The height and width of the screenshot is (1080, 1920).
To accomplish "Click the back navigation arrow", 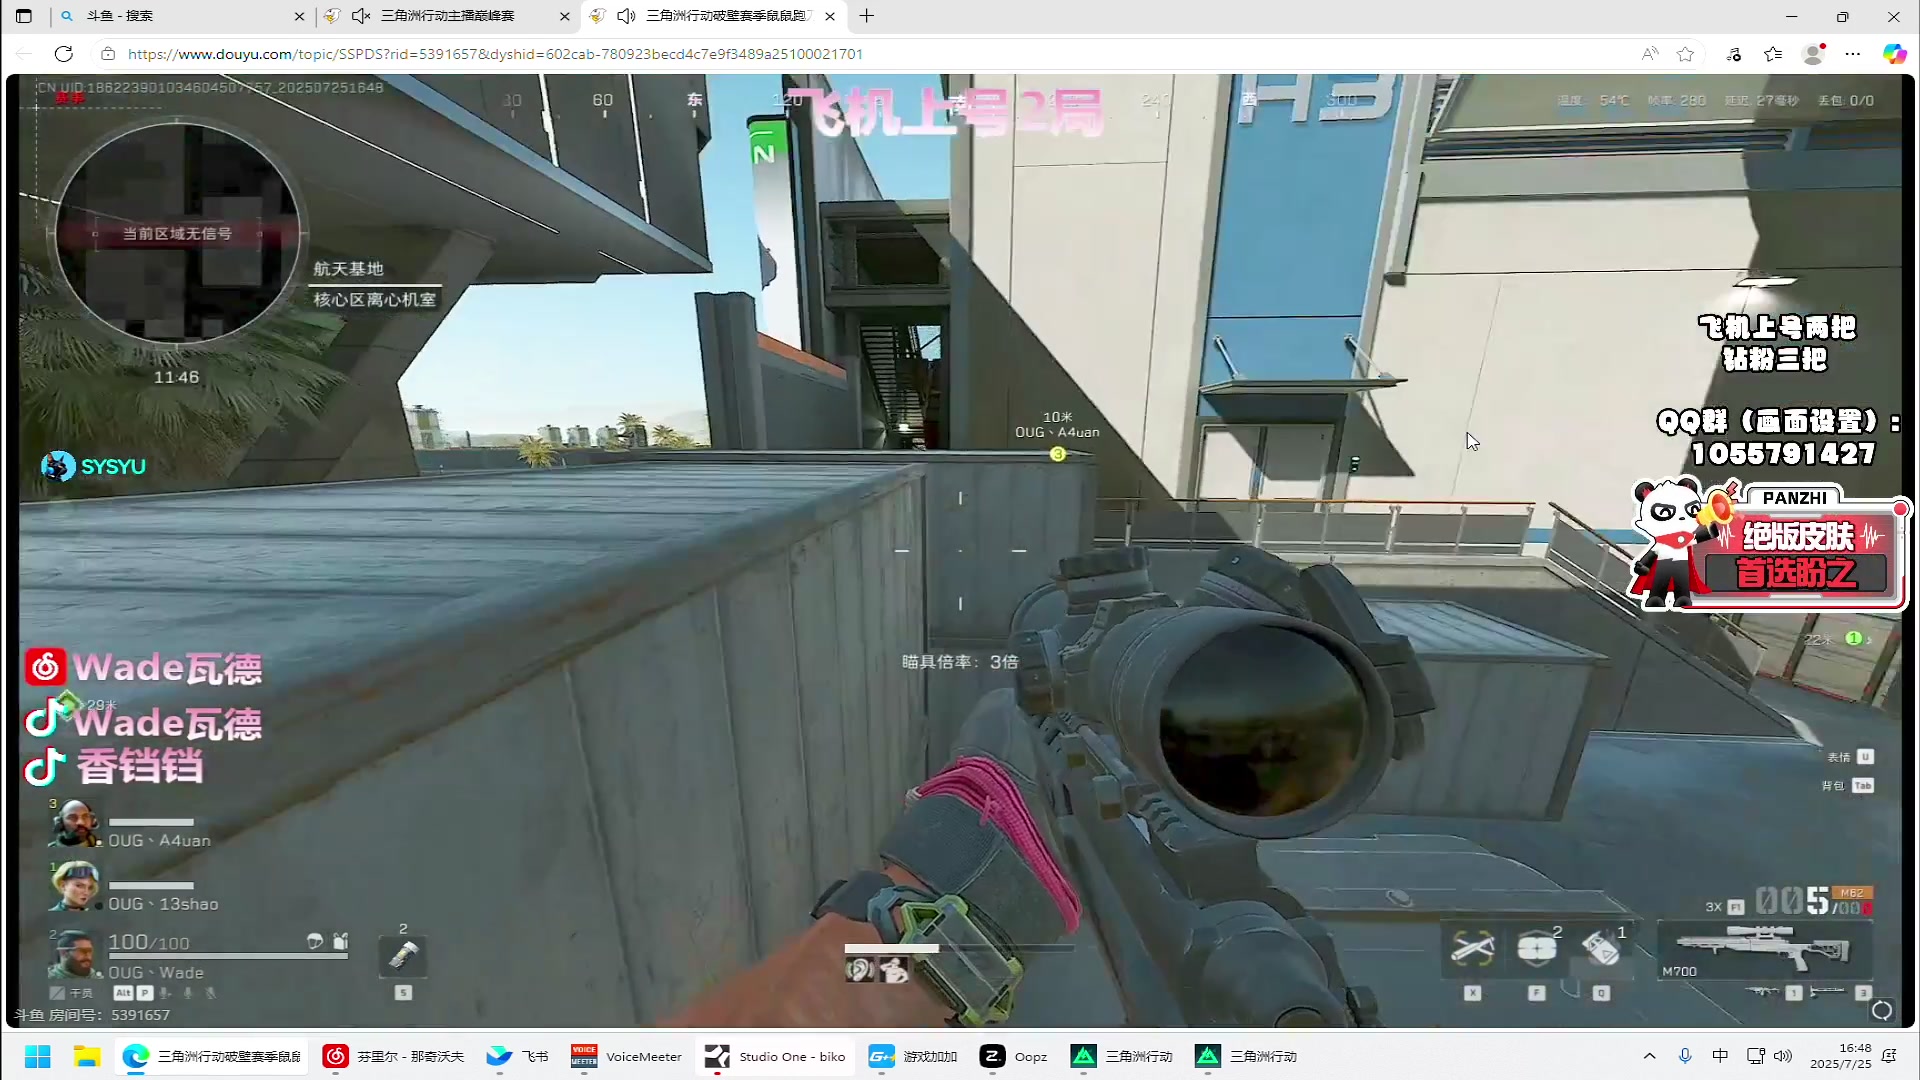I will pos(24,54).
